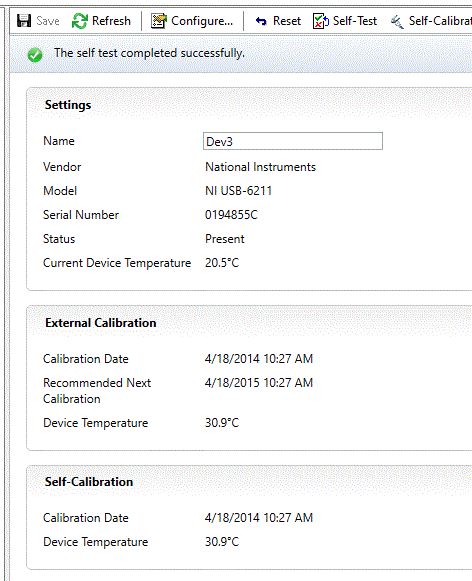Click the Refresh button label
Screen dimensions: 472x581
coord(111,21)
